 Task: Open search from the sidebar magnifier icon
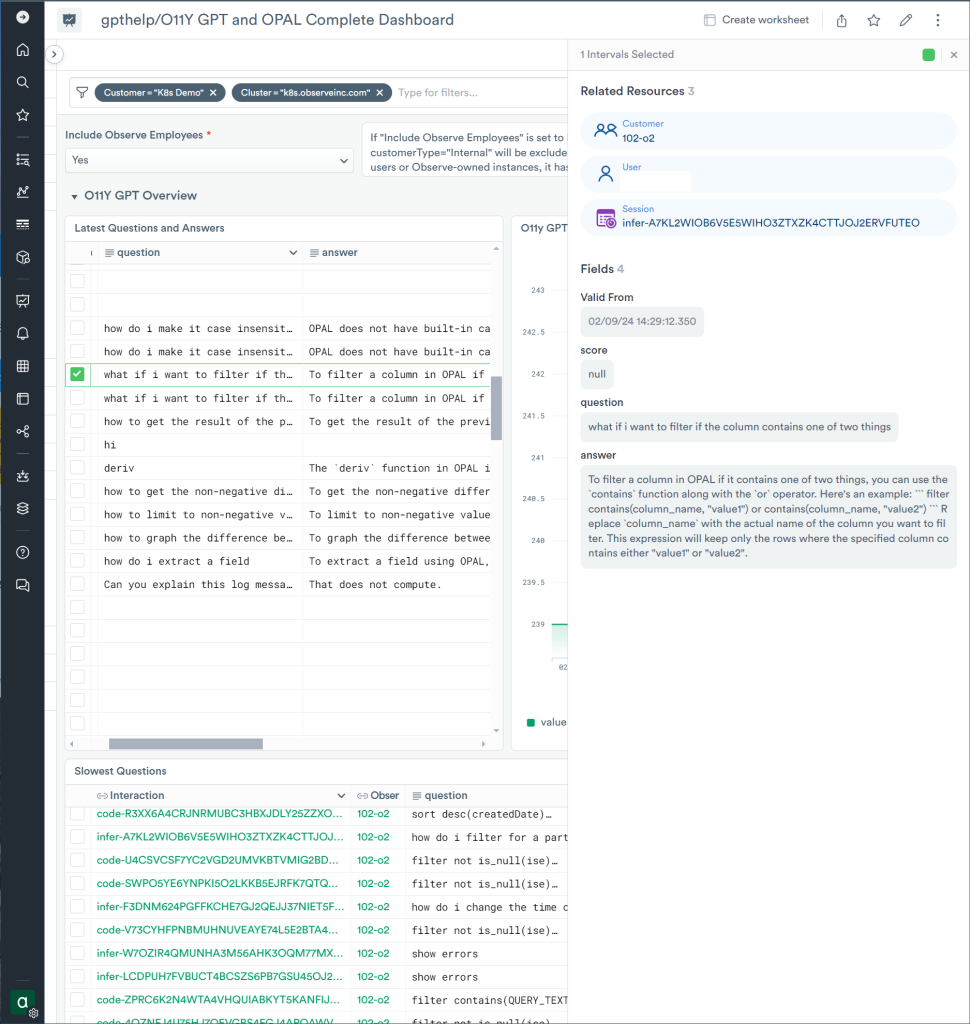pos(23,82)
